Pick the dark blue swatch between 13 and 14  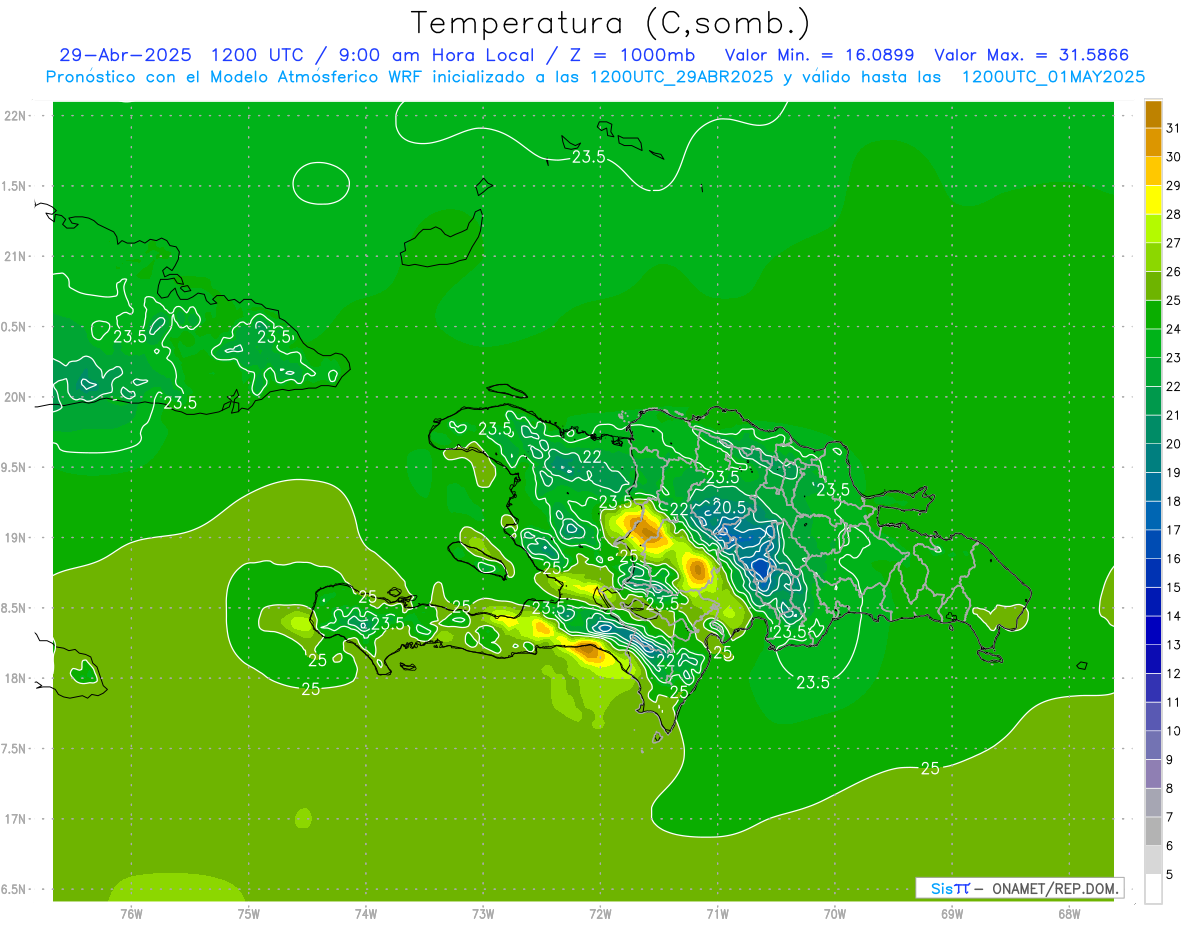(x=1153, y=631)
